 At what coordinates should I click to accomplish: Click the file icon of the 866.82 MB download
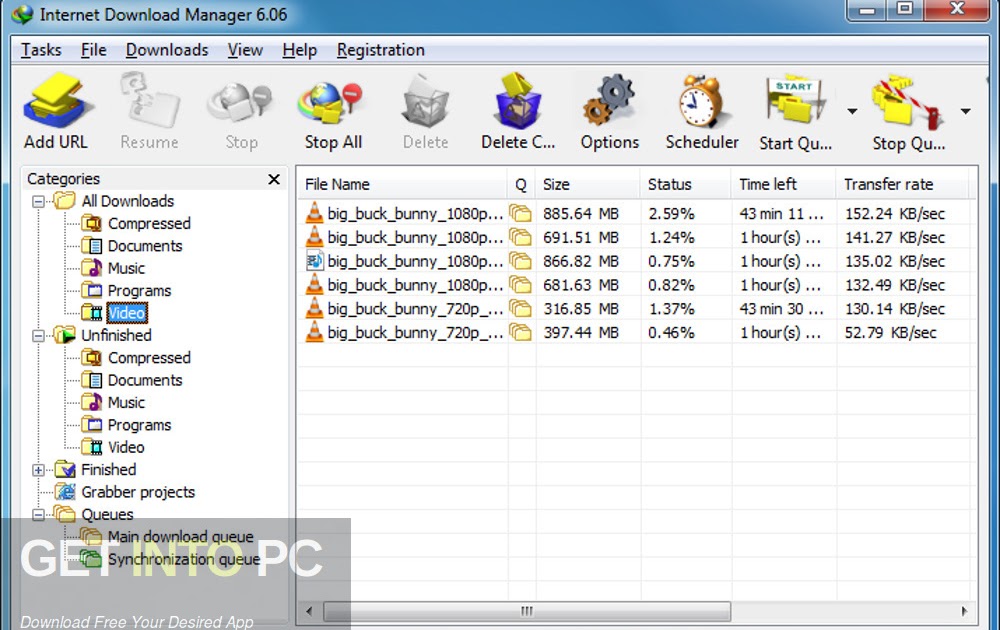315,261
